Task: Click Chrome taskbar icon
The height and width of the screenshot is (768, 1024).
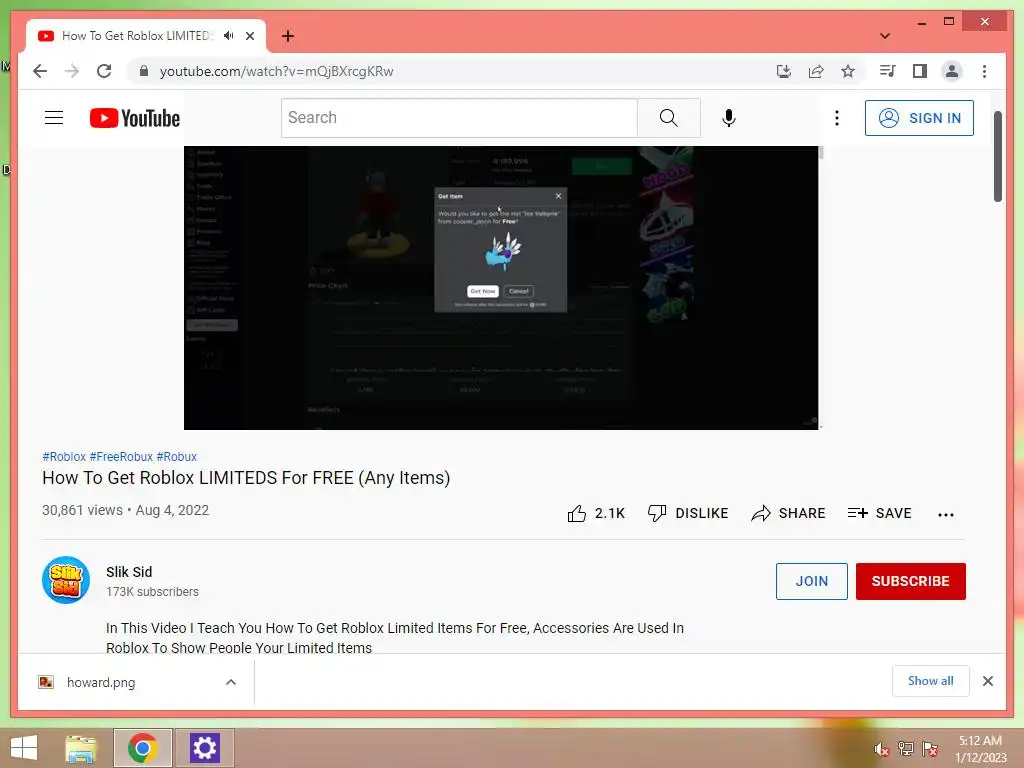Action: tap(142, 748)
